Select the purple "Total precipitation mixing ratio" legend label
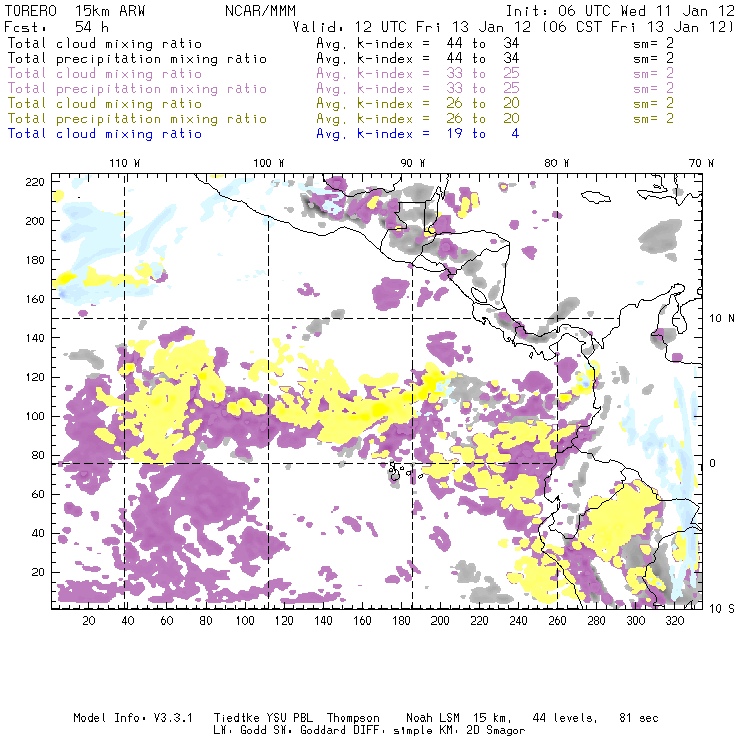740x740 pixels. [x=137, y=89]
